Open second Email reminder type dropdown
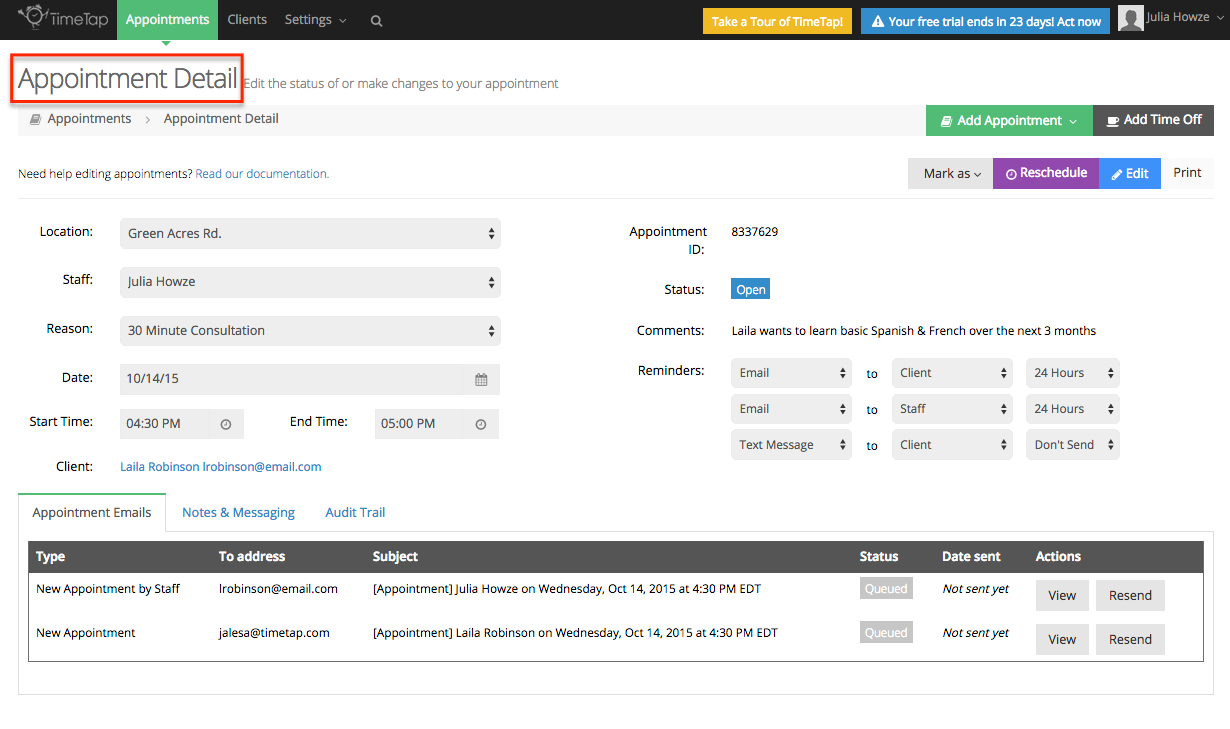The height and width of the screenshot is (729, 1230). click(791, 409)
